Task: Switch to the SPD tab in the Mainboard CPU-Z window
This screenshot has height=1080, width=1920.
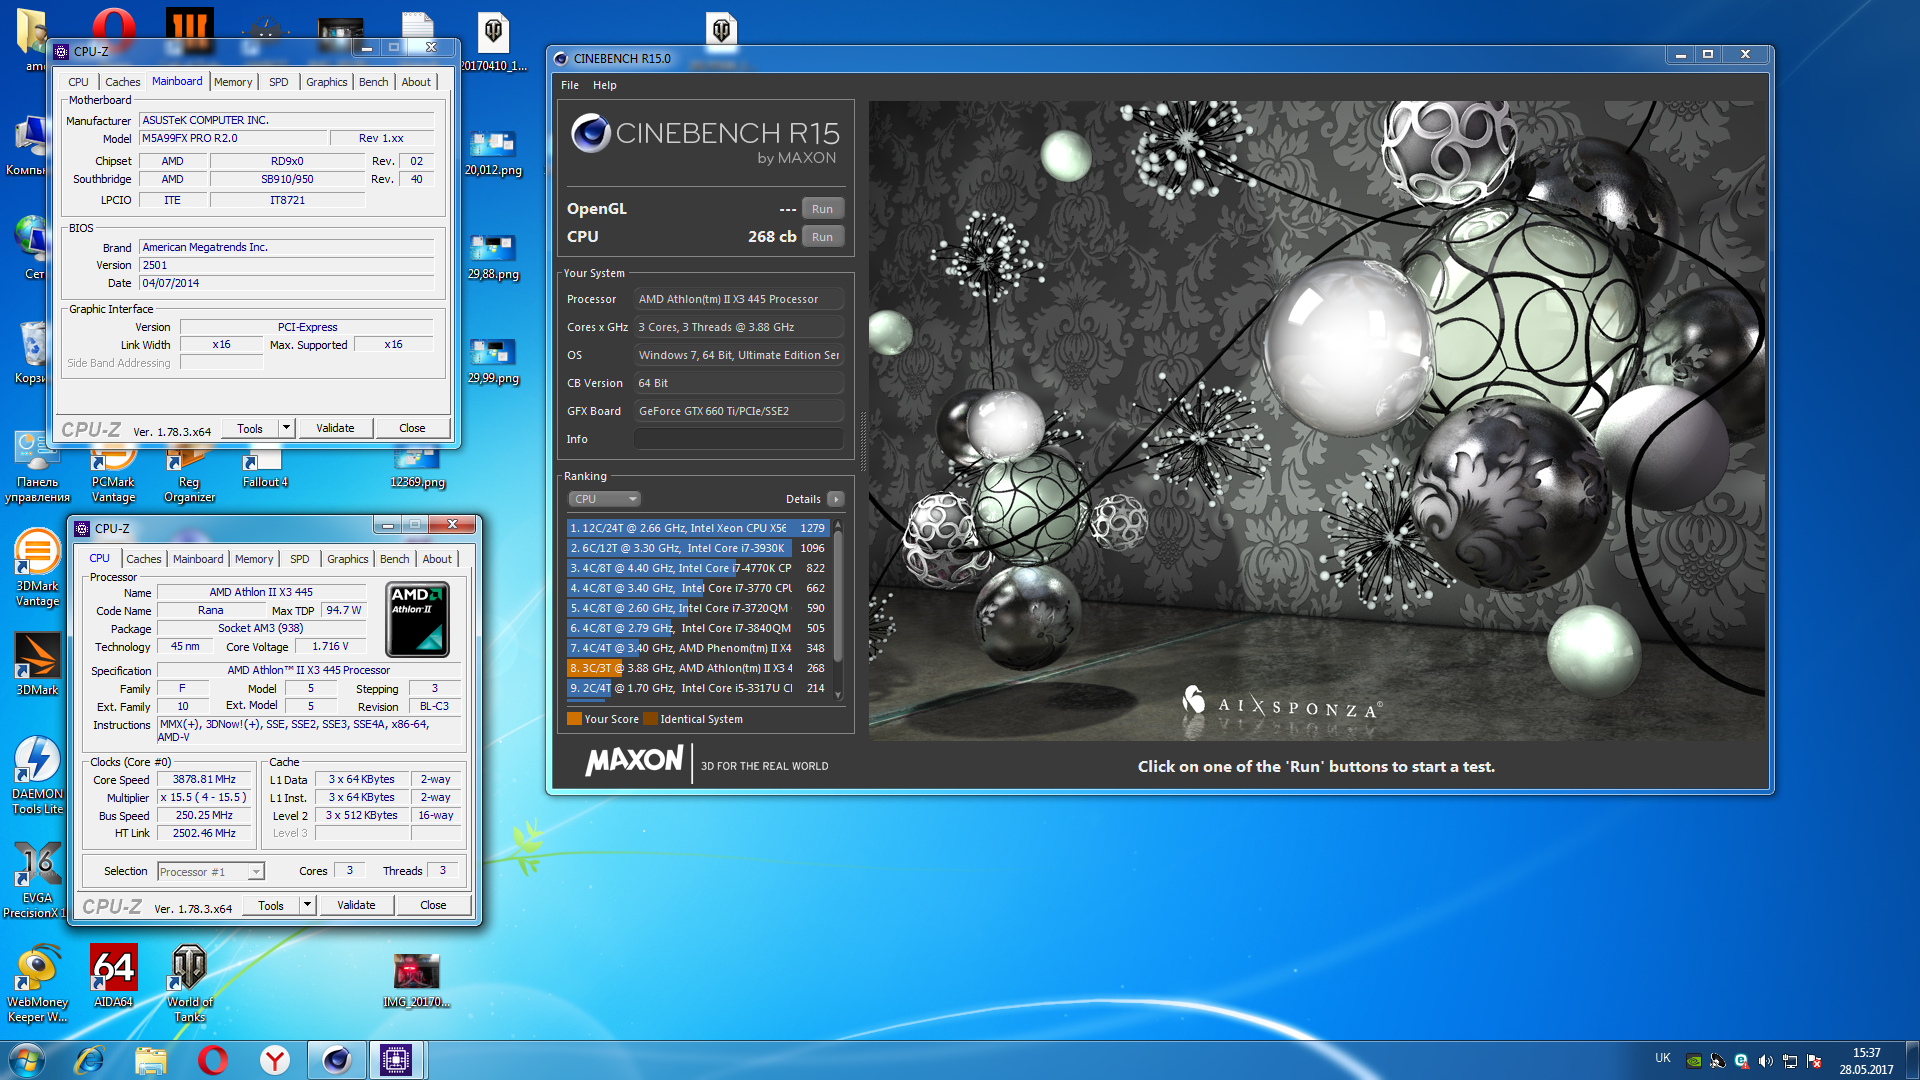Action: [279, 82]
